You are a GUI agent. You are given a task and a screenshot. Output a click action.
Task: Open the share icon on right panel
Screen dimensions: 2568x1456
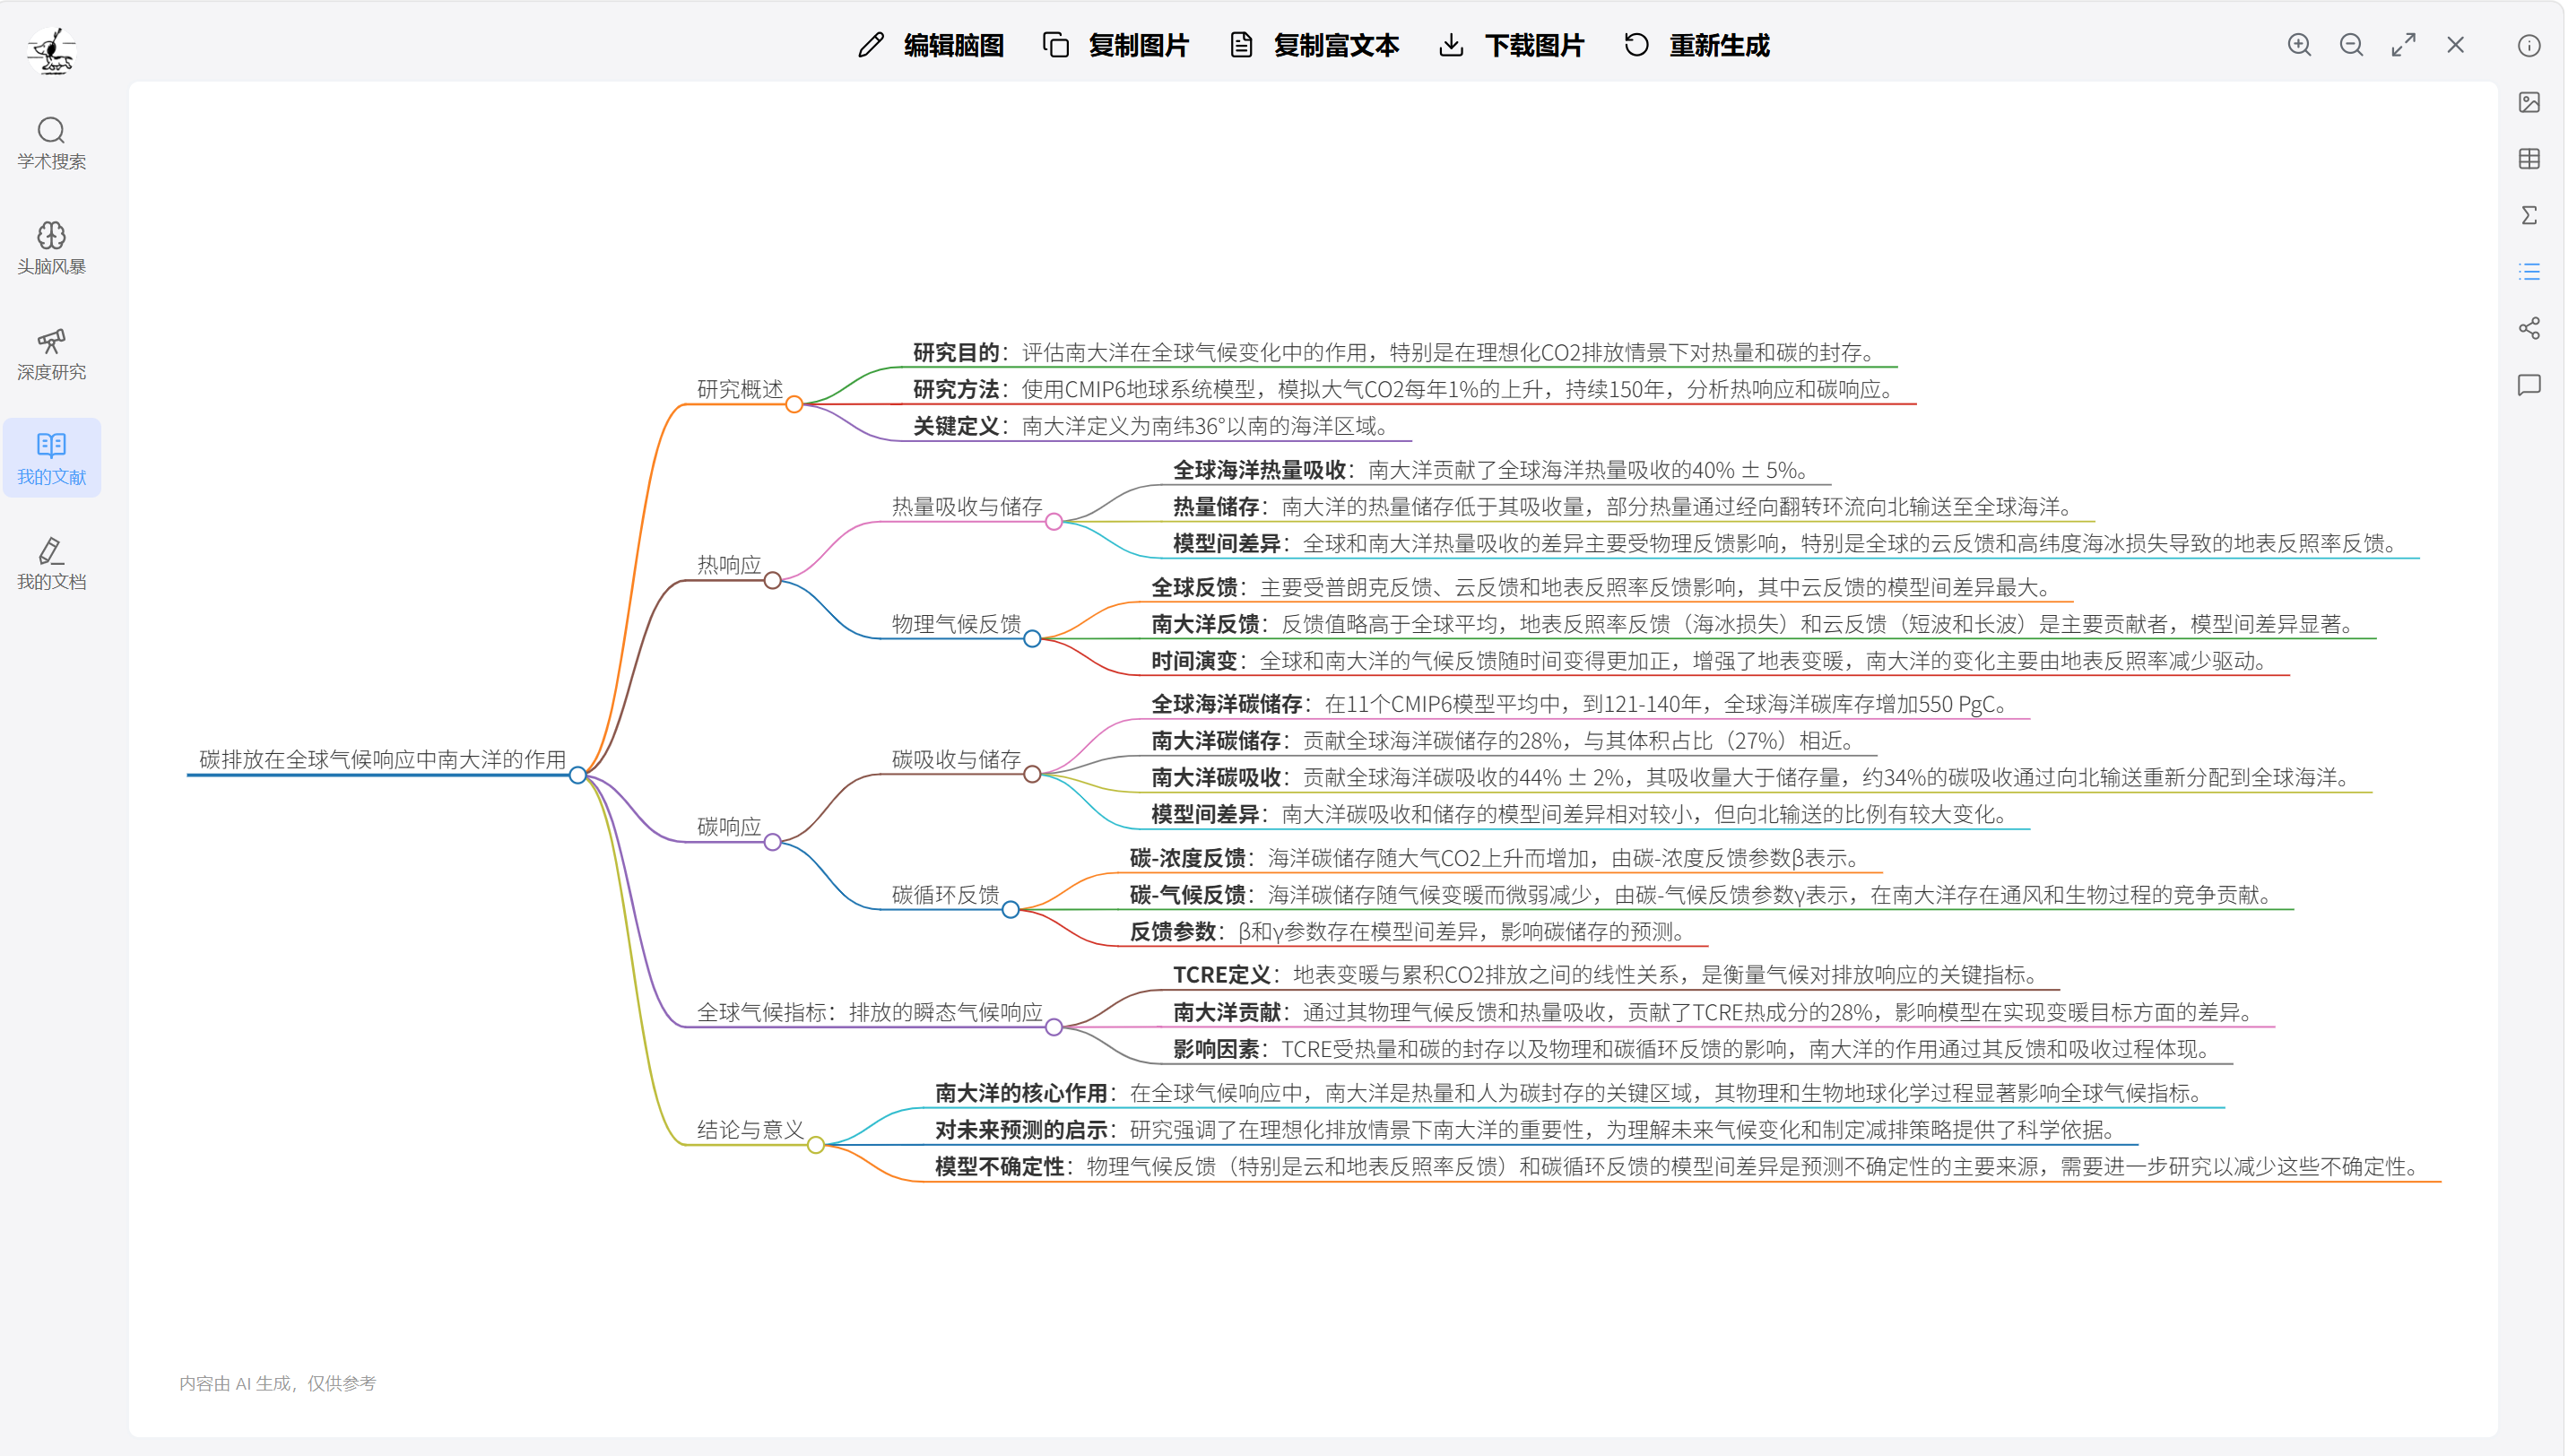tap(2530, 326)
